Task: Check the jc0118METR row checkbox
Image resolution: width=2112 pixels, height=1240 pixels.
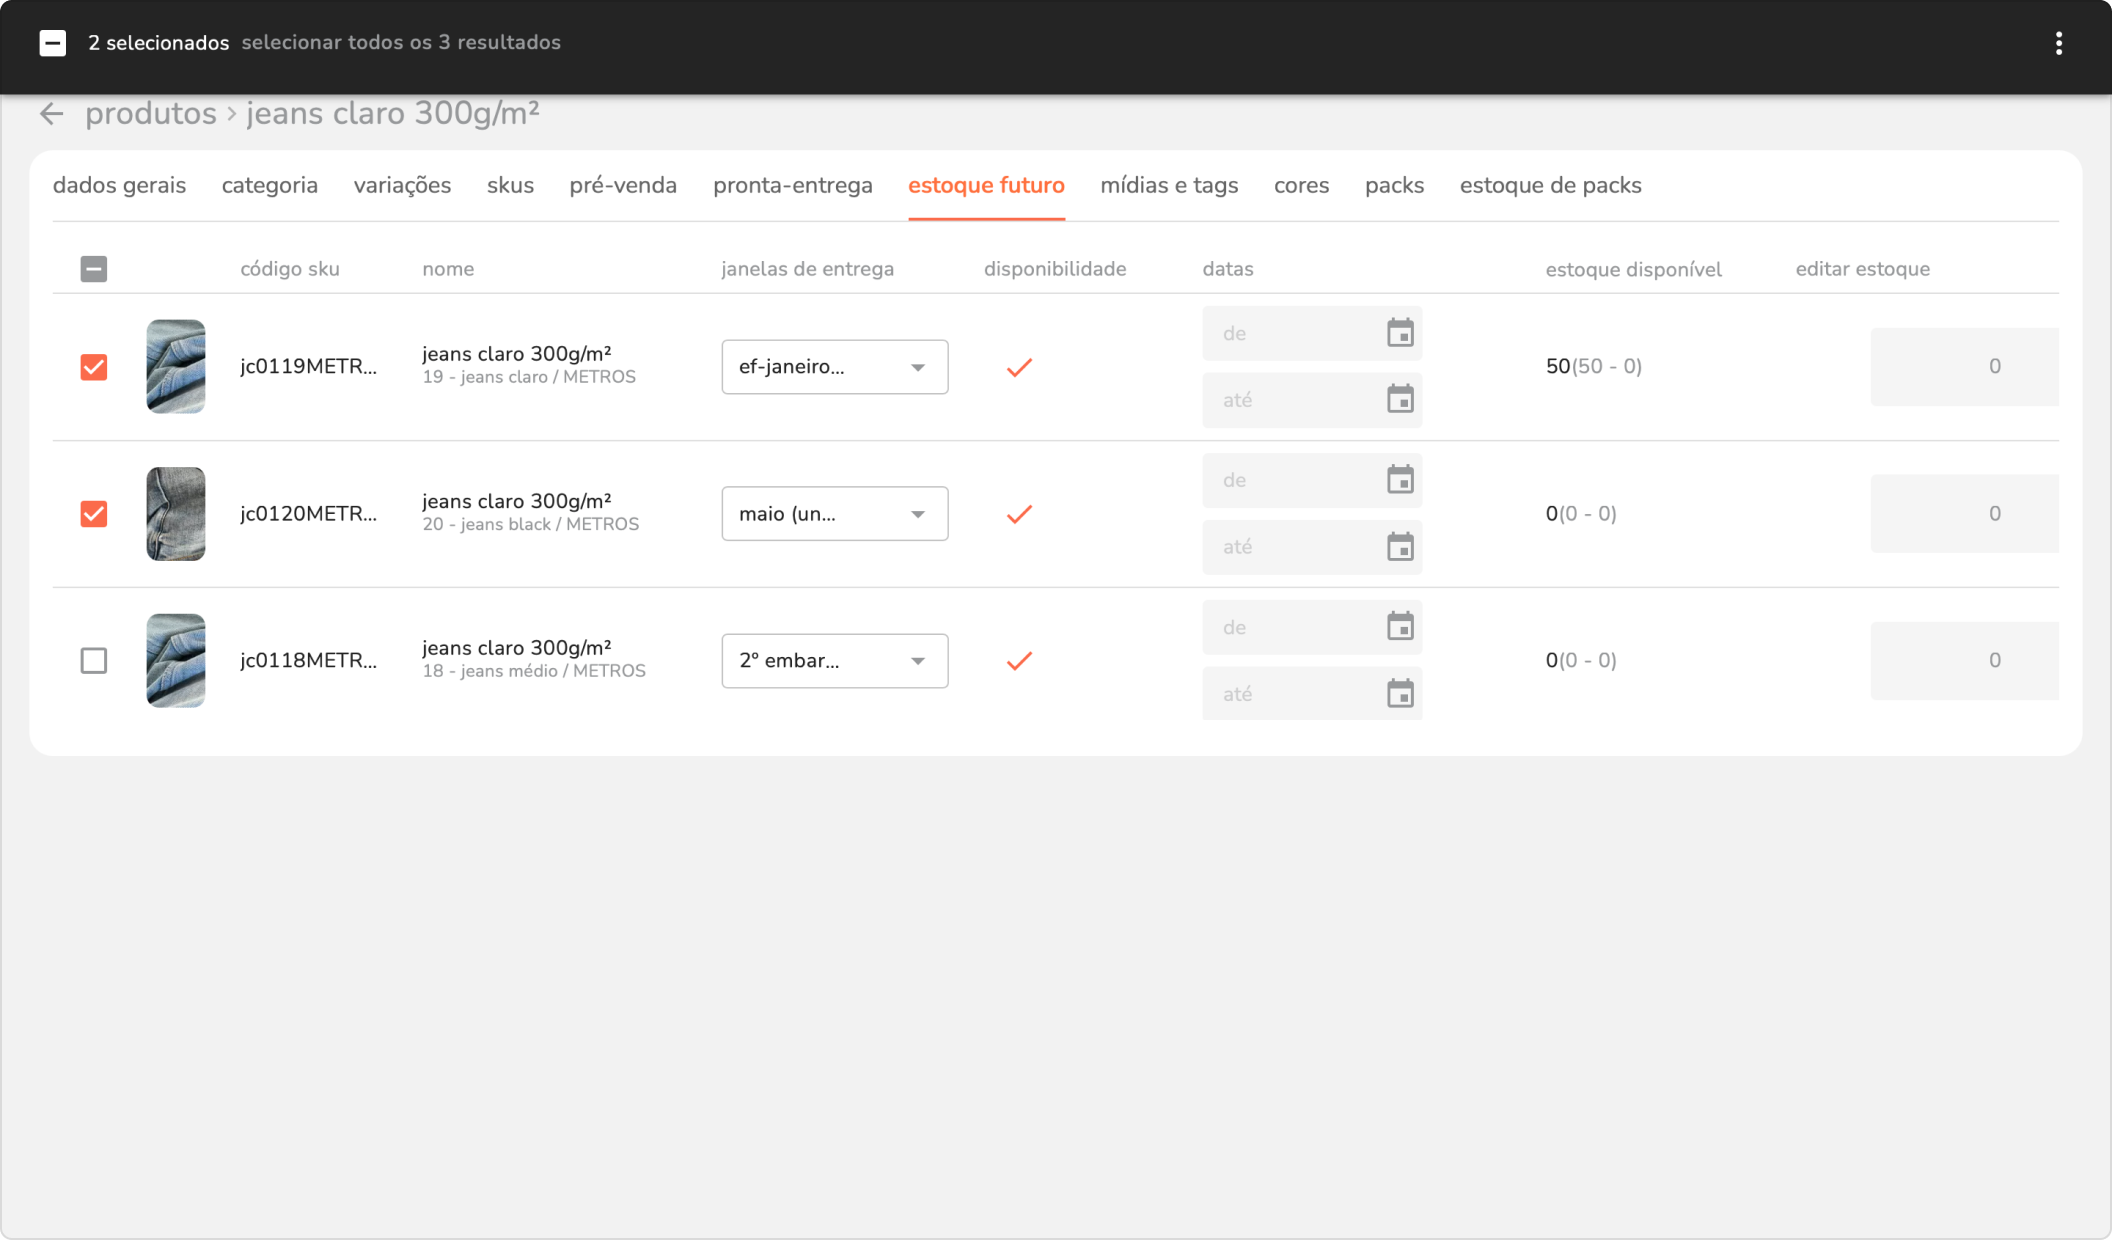Action: point(94,661)
